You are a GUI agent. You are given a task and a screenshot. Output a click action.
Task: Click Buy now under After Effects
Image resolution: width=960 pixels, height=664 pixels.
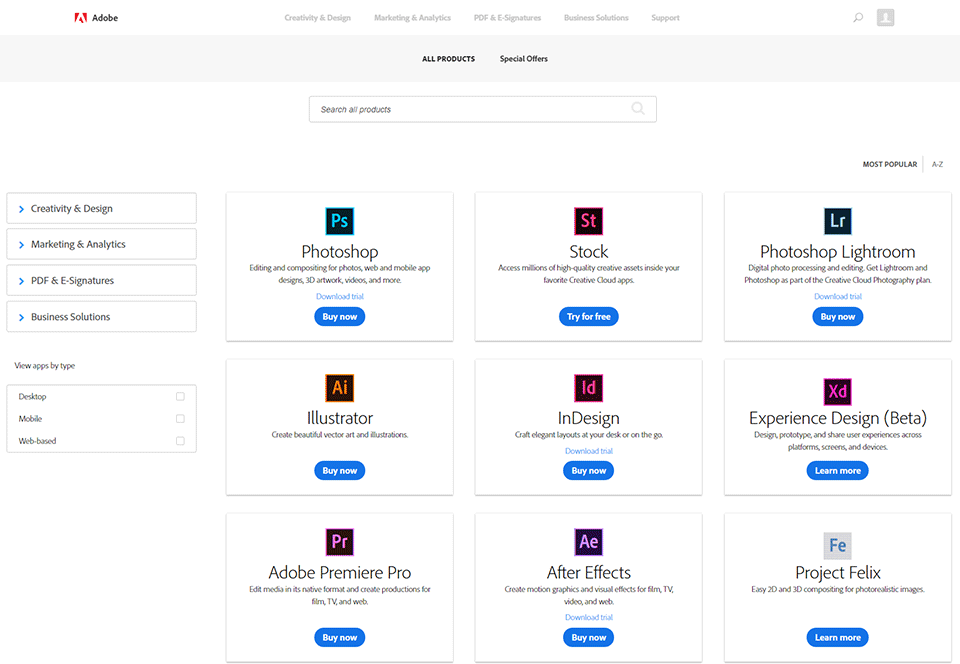[x=588, y=637]
